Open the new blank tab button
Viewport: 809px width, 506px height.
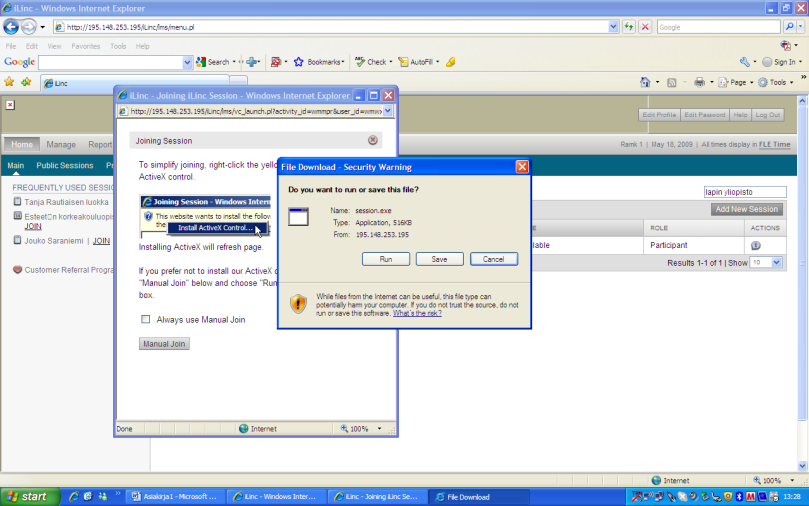[x=238, y=80]
